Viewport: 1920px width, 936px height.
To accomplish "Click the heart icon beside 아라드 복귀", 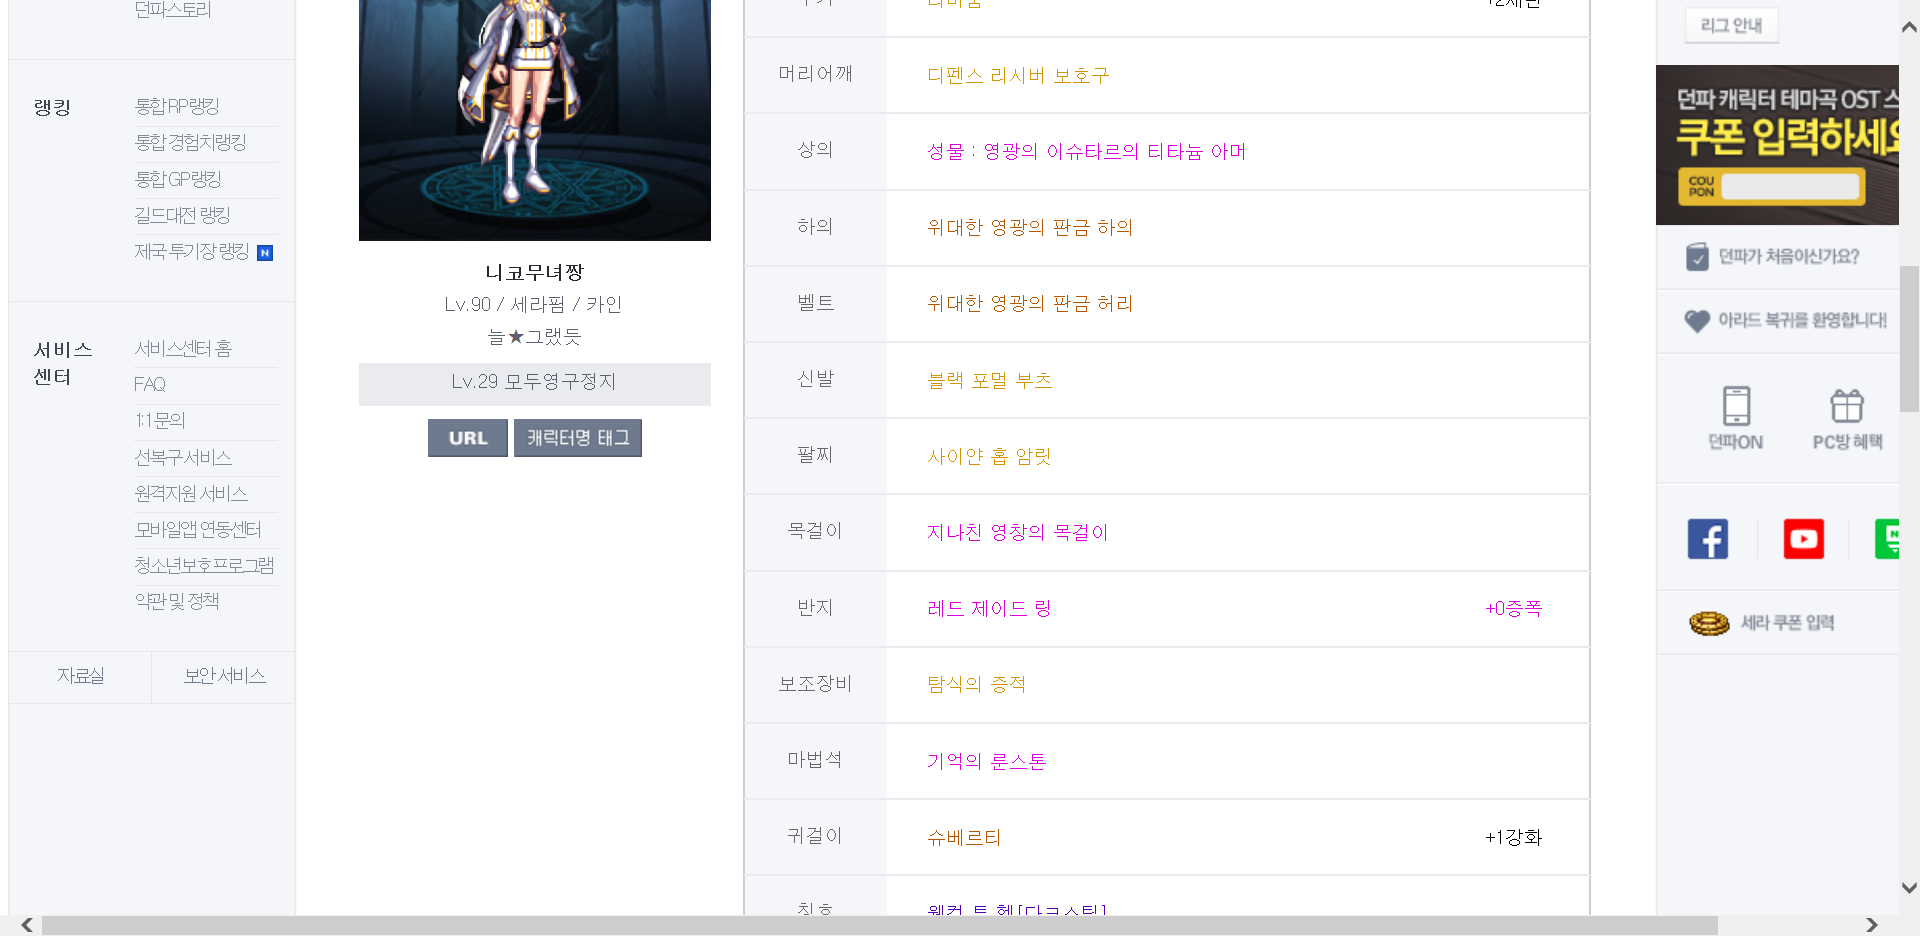I will tap(1697, 321).
